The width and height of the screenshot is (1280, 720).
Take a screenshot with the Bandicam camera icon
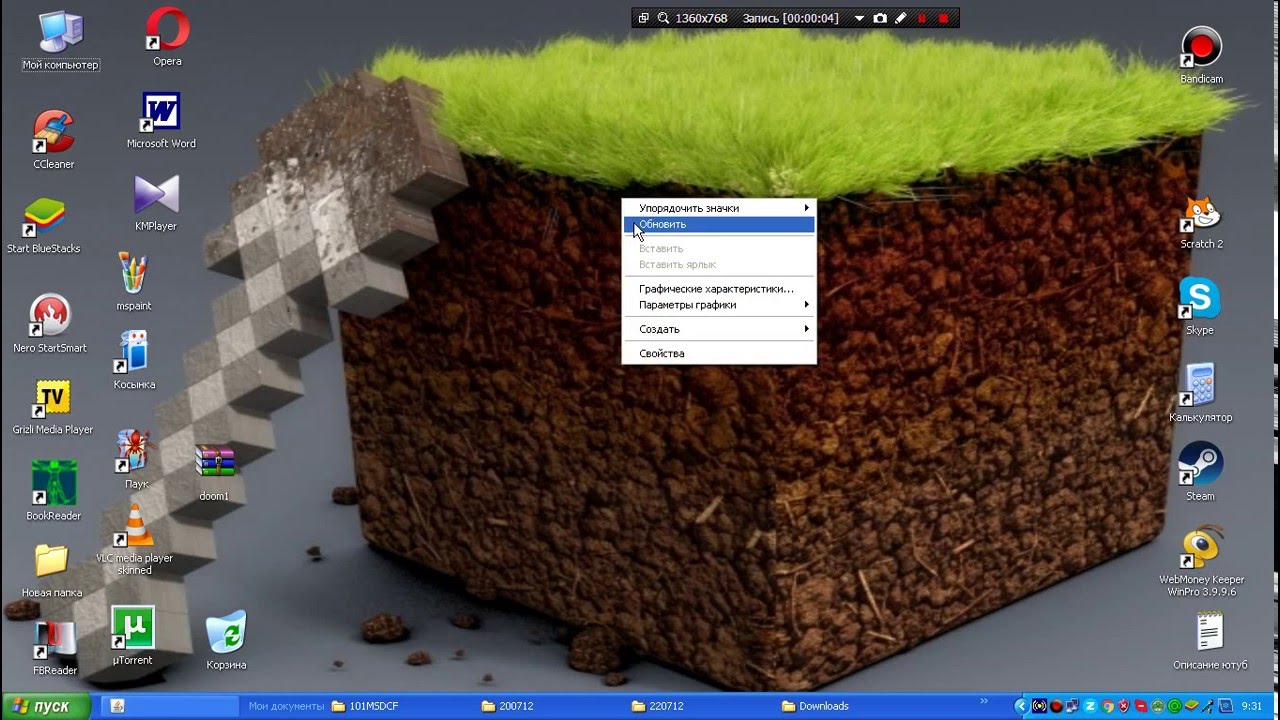pyautogui.click(x=880, y=18)
